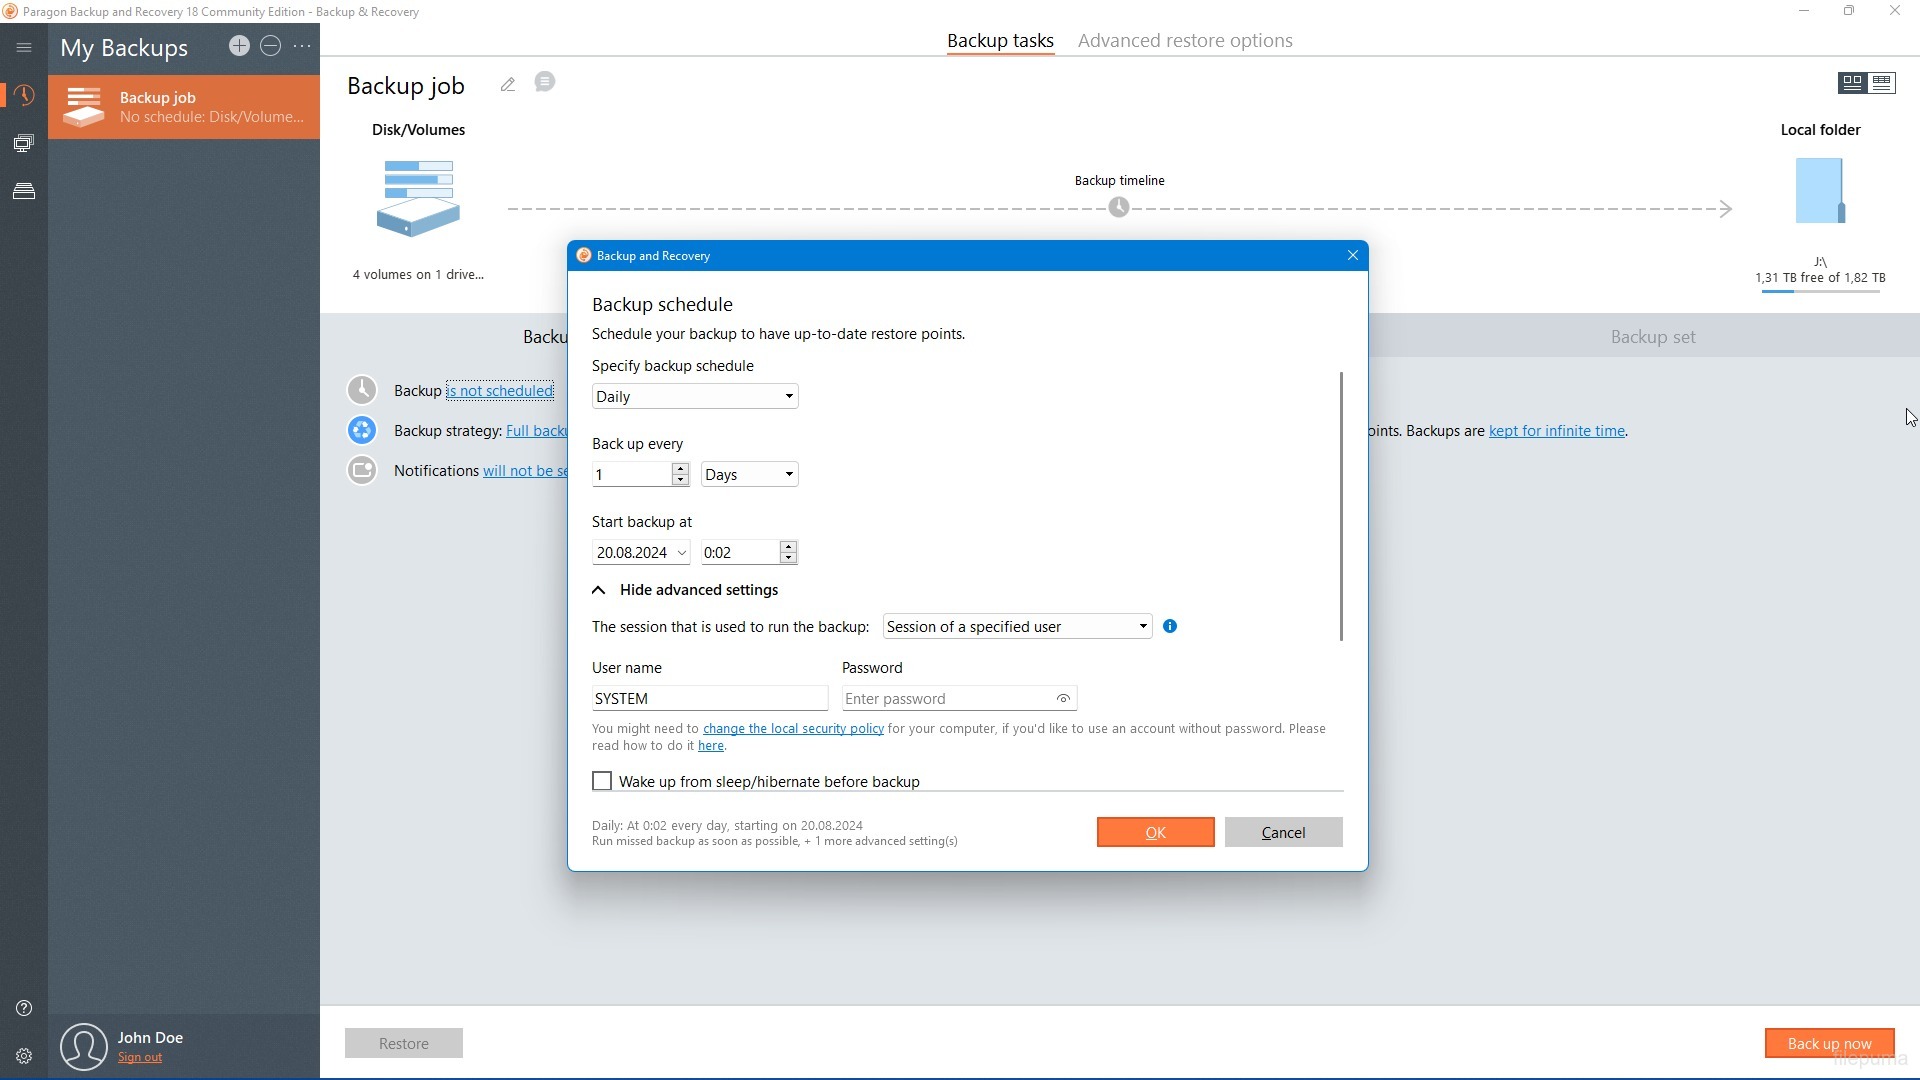Open settings gear in sidebar
This screenshot has height=1080, width=1920.
point(24,1056)
